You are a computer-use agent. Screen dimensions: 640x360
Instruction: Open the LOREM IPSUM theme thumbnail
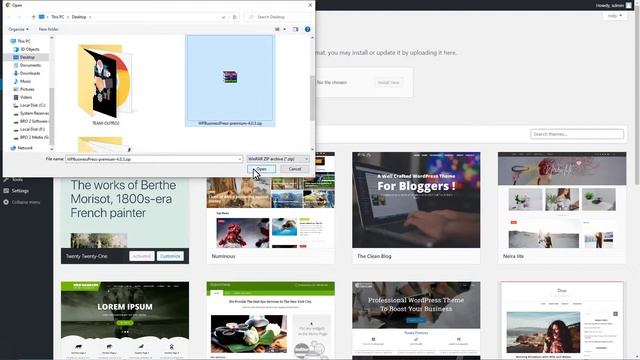tap(124, 320)
